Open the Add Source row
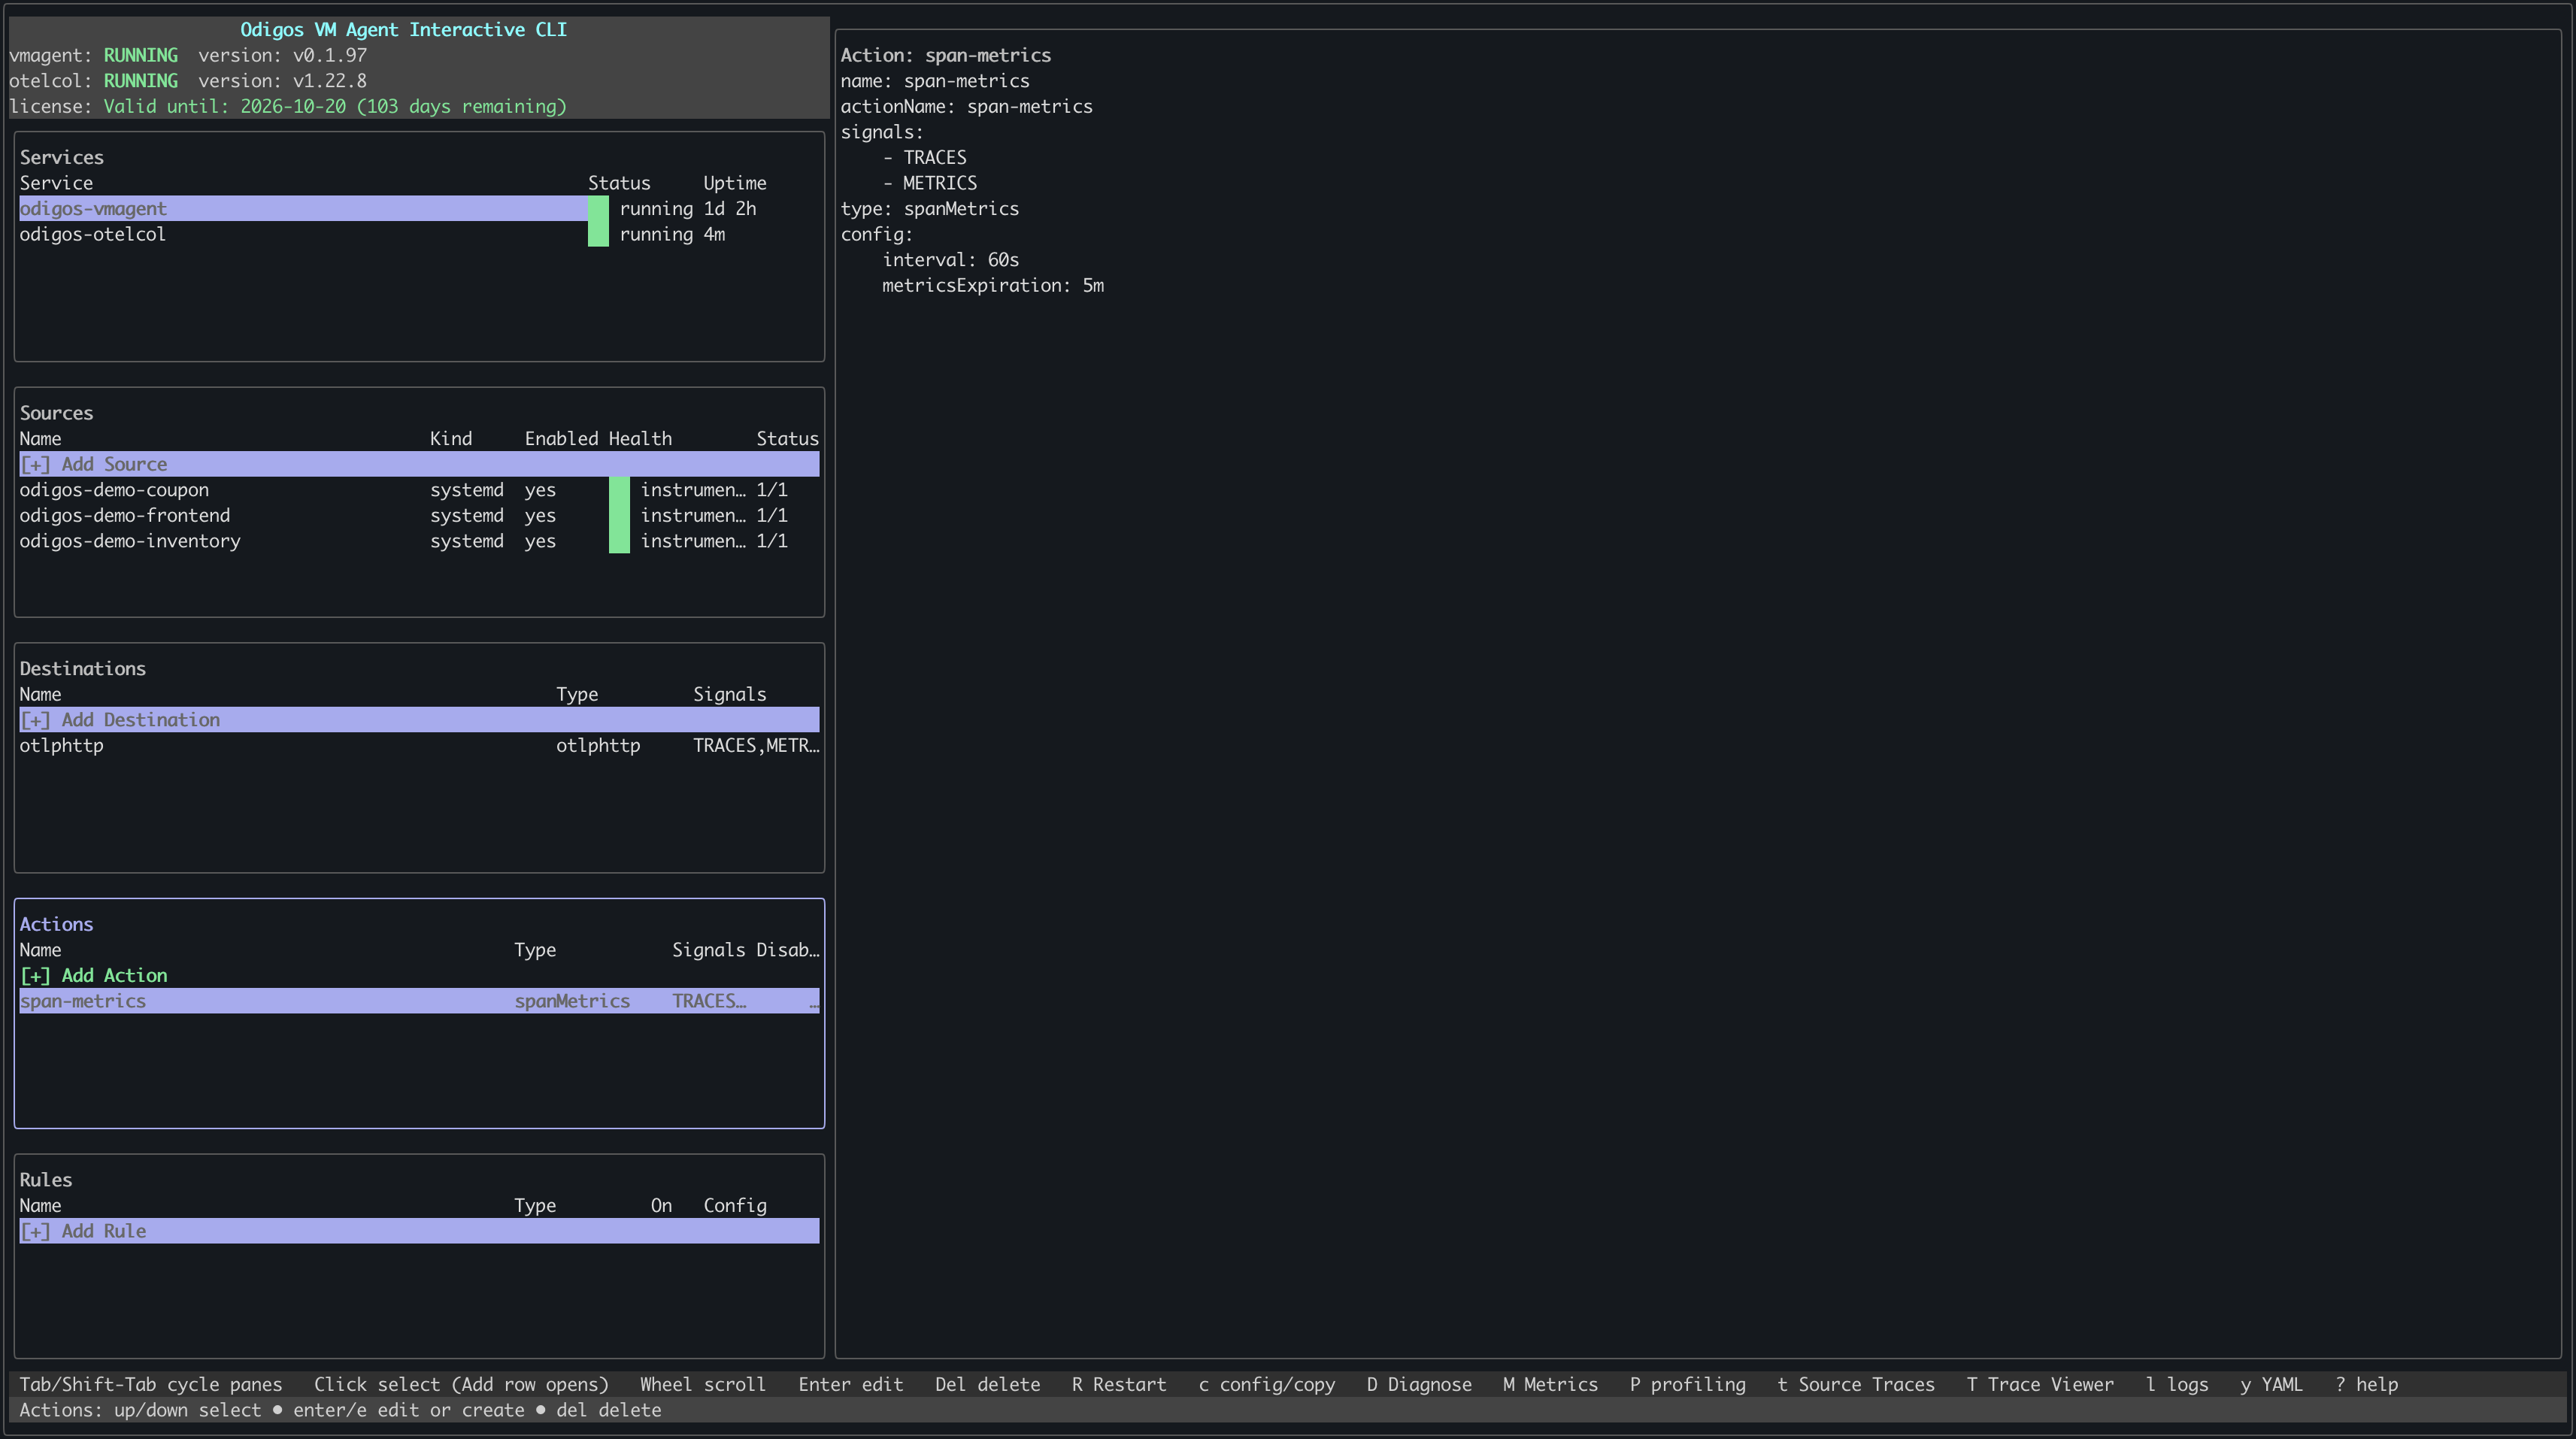The image size is (2576, 1439). click(419, 464)
